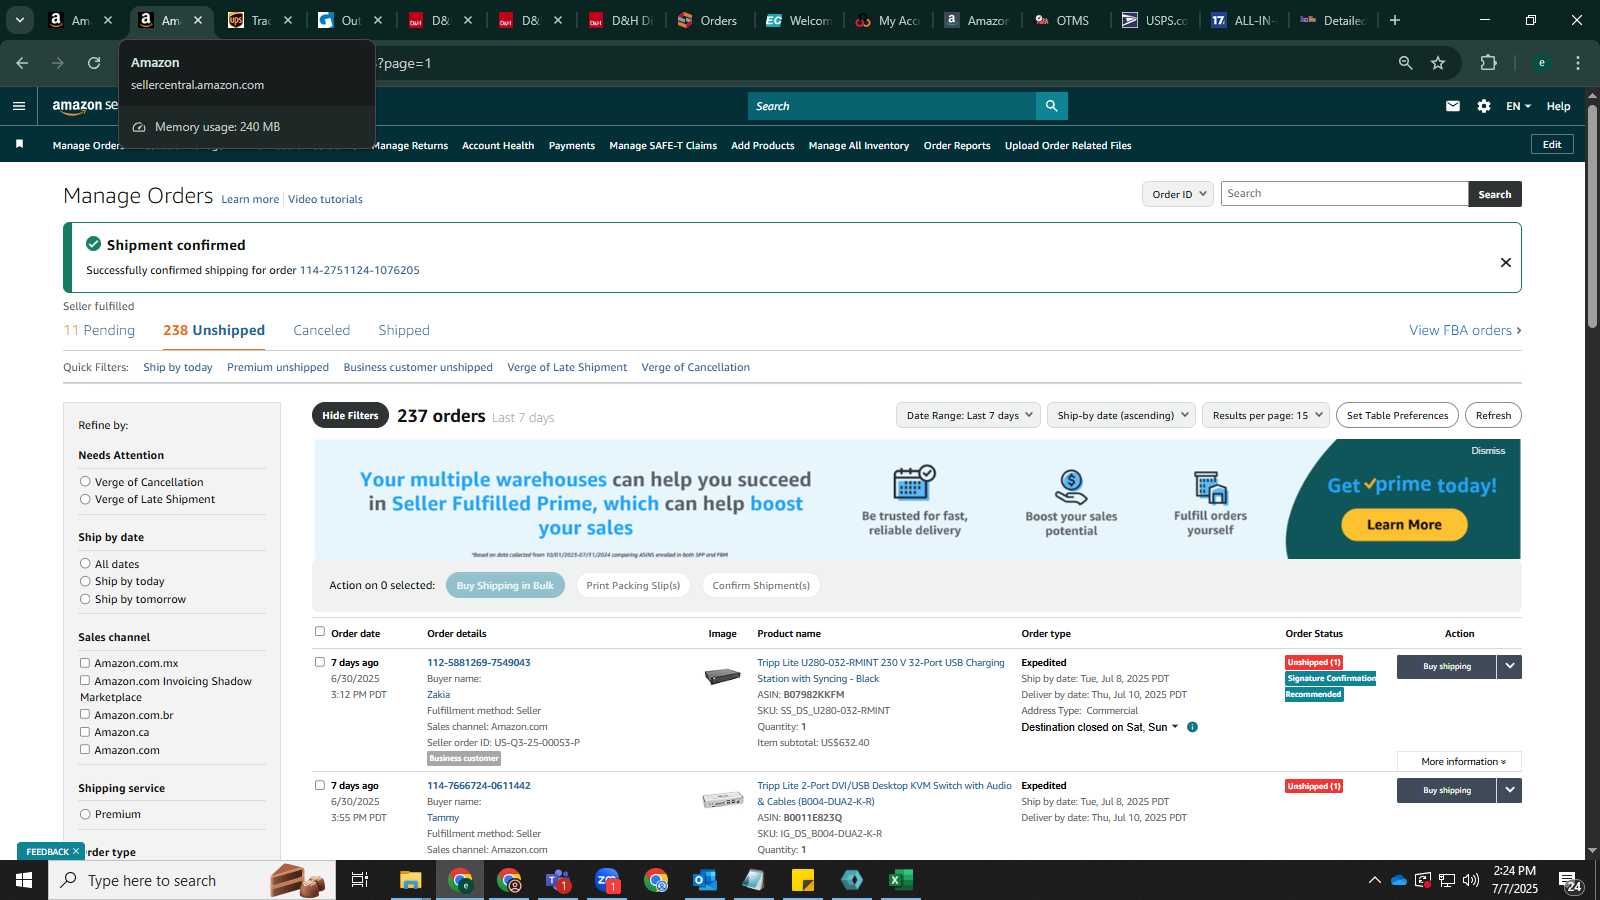Open the Chrome three-dot menu

(x=1578, y=63)
